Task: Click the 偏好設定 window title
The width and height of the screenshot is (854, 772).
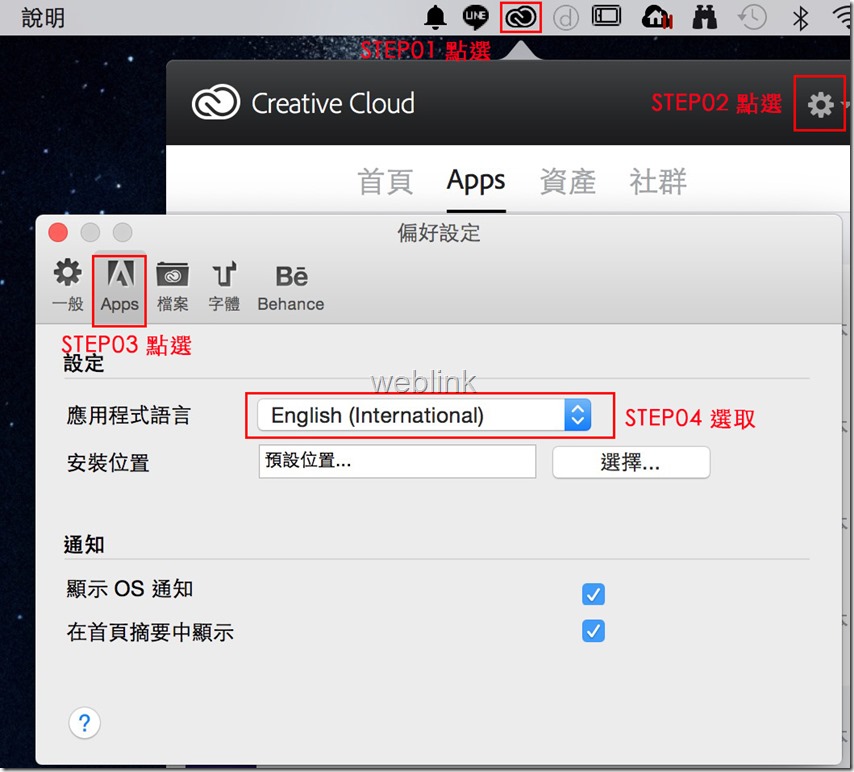Action: click(438, 233)
